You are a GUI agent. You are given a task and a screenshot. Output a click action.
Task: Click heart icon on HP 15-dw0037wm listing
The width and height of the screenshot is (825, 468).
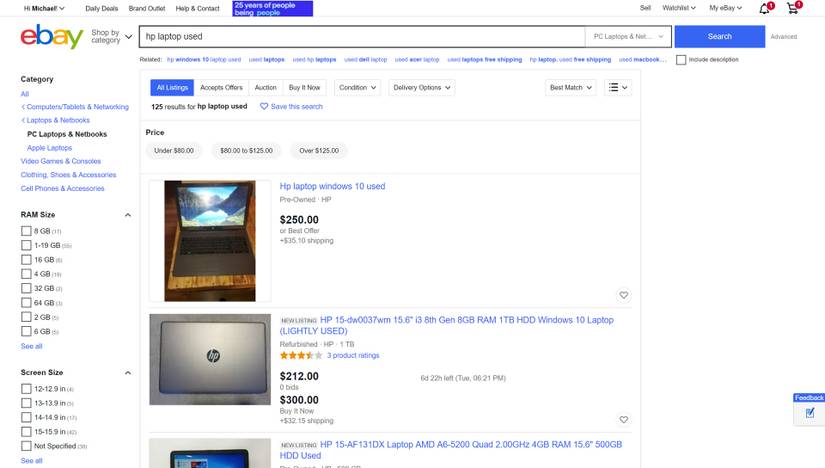pos(623,420)
